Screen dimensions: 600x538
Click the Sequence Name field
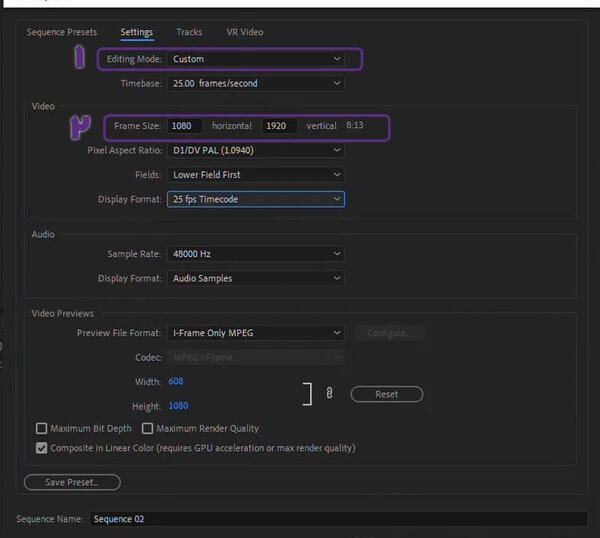coord(338,519)
